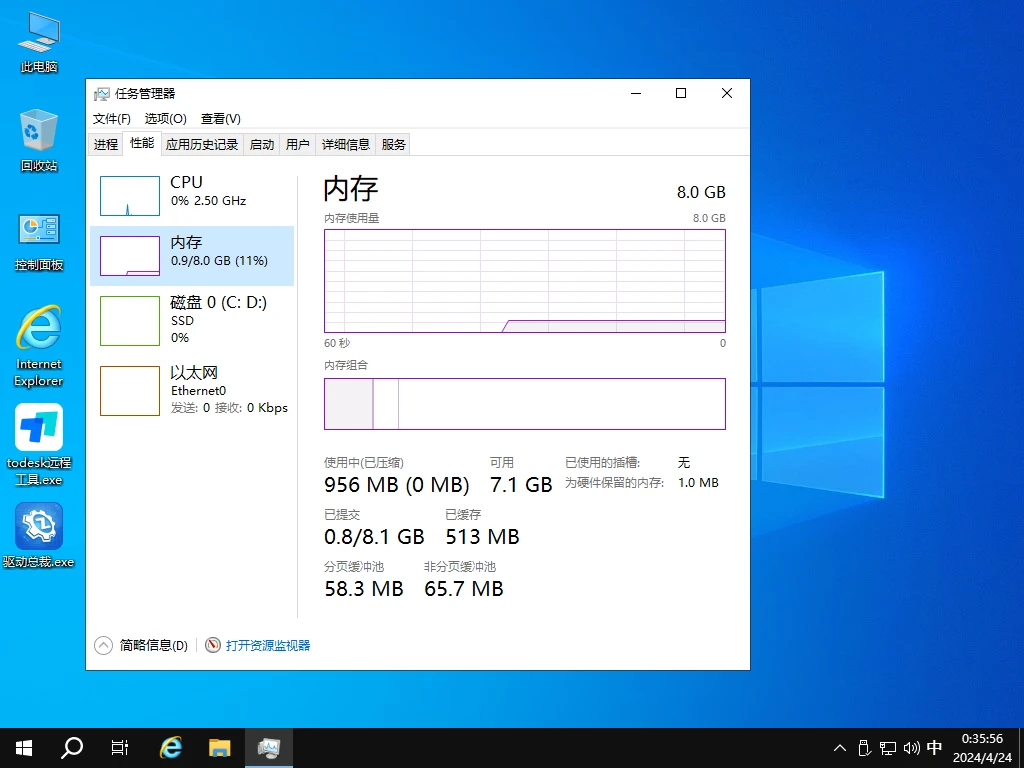The width and height of the screenshot is (1024, 768).
Task: Click the resource monitor icon
Action: 213,645
